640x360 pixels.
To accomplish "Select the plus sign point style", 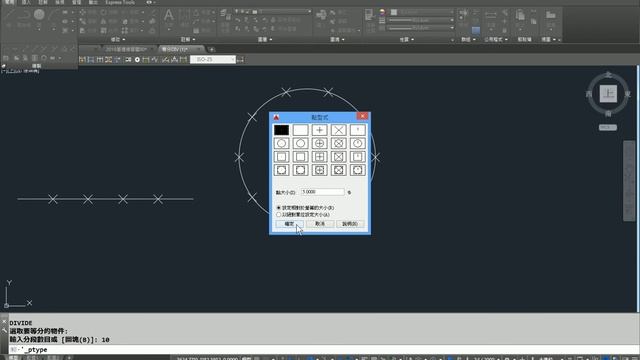I will point(320,130).
